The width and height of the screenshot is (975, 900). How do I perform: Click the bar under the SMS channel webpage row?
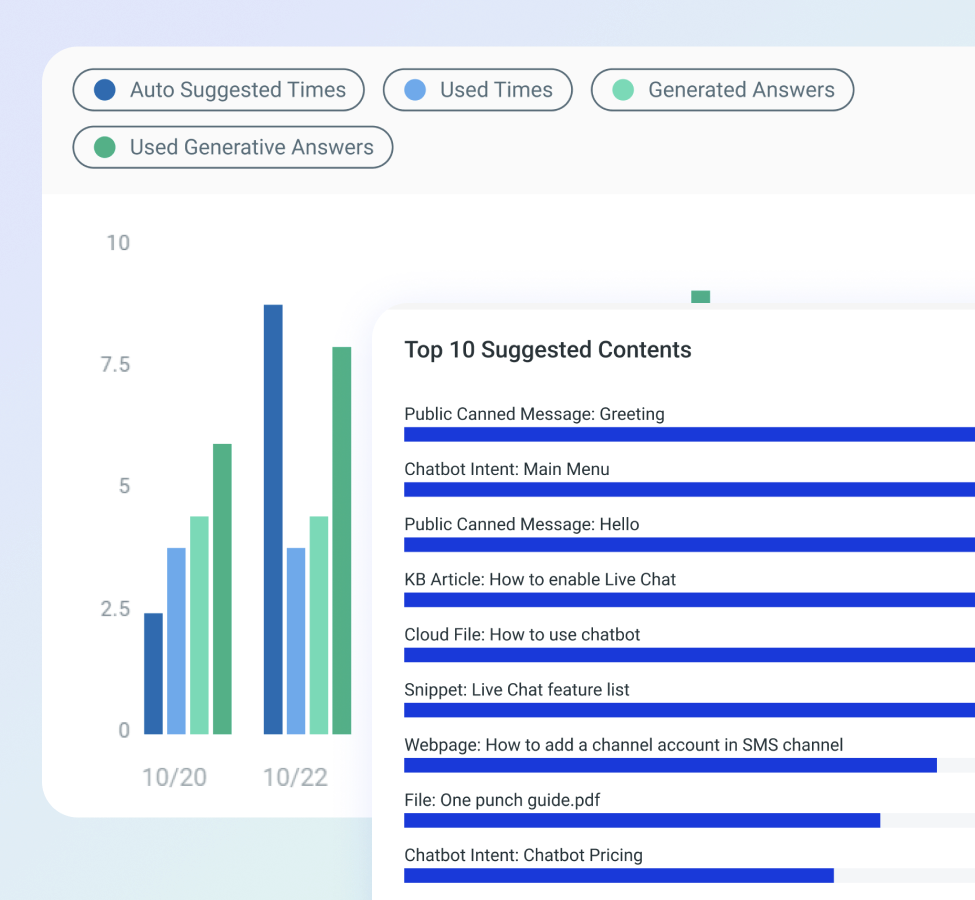tap(670, 765)
